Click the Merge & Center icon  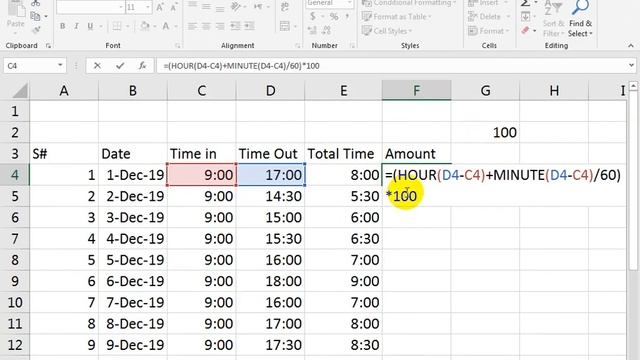click(285, 26)
